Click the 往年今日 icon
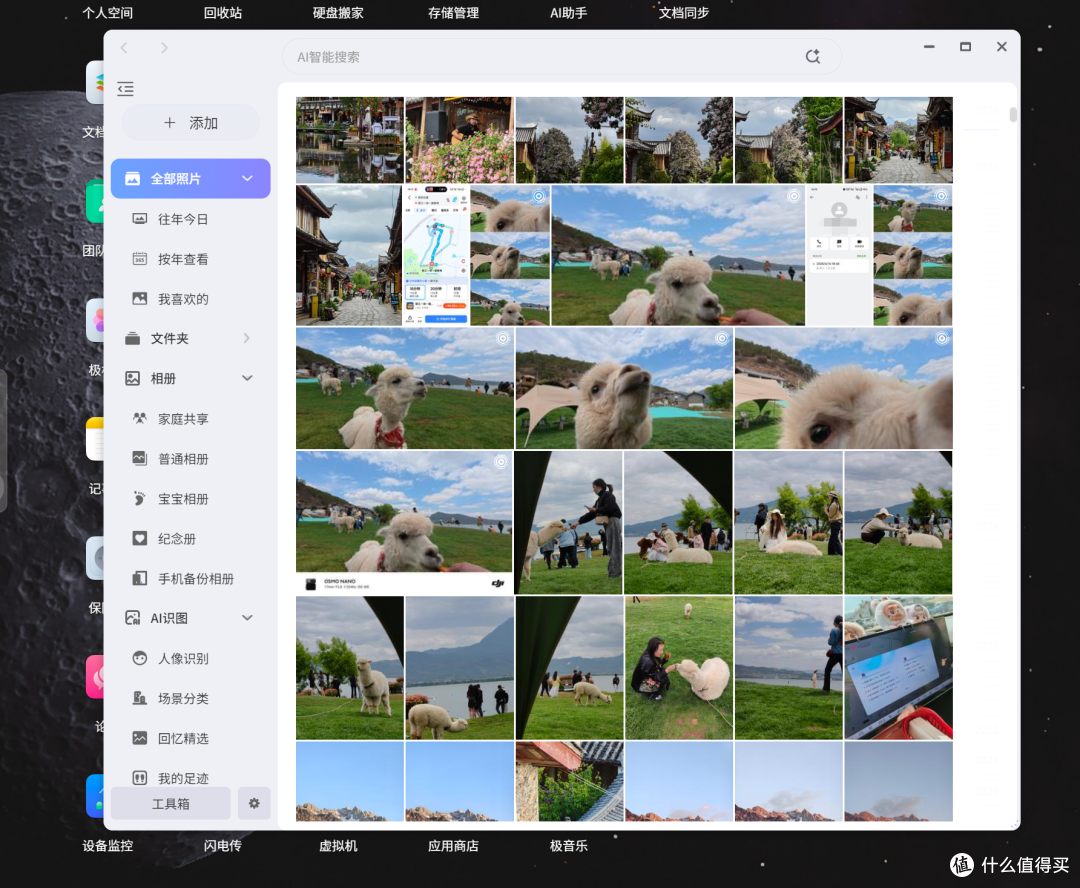The image size is (1080, 888). [x=140, y=219]
